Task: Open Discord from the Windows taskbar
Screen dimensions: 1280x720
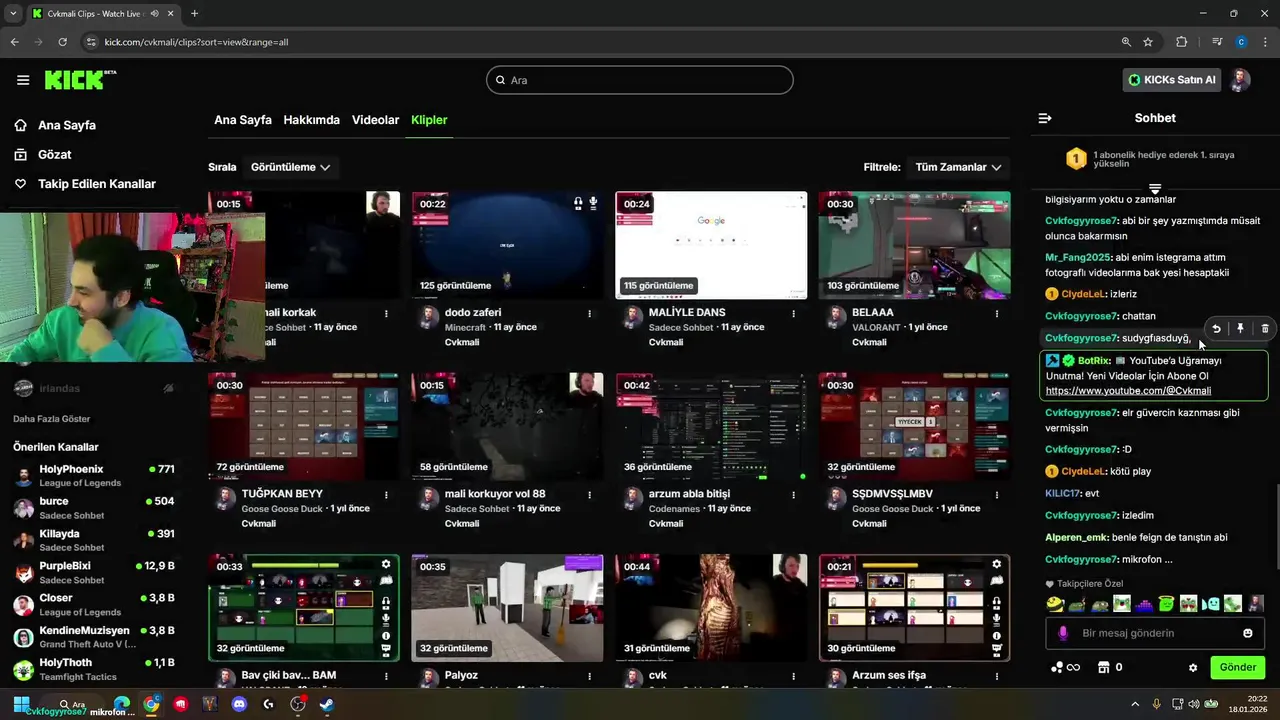Action: coord(239,704)
